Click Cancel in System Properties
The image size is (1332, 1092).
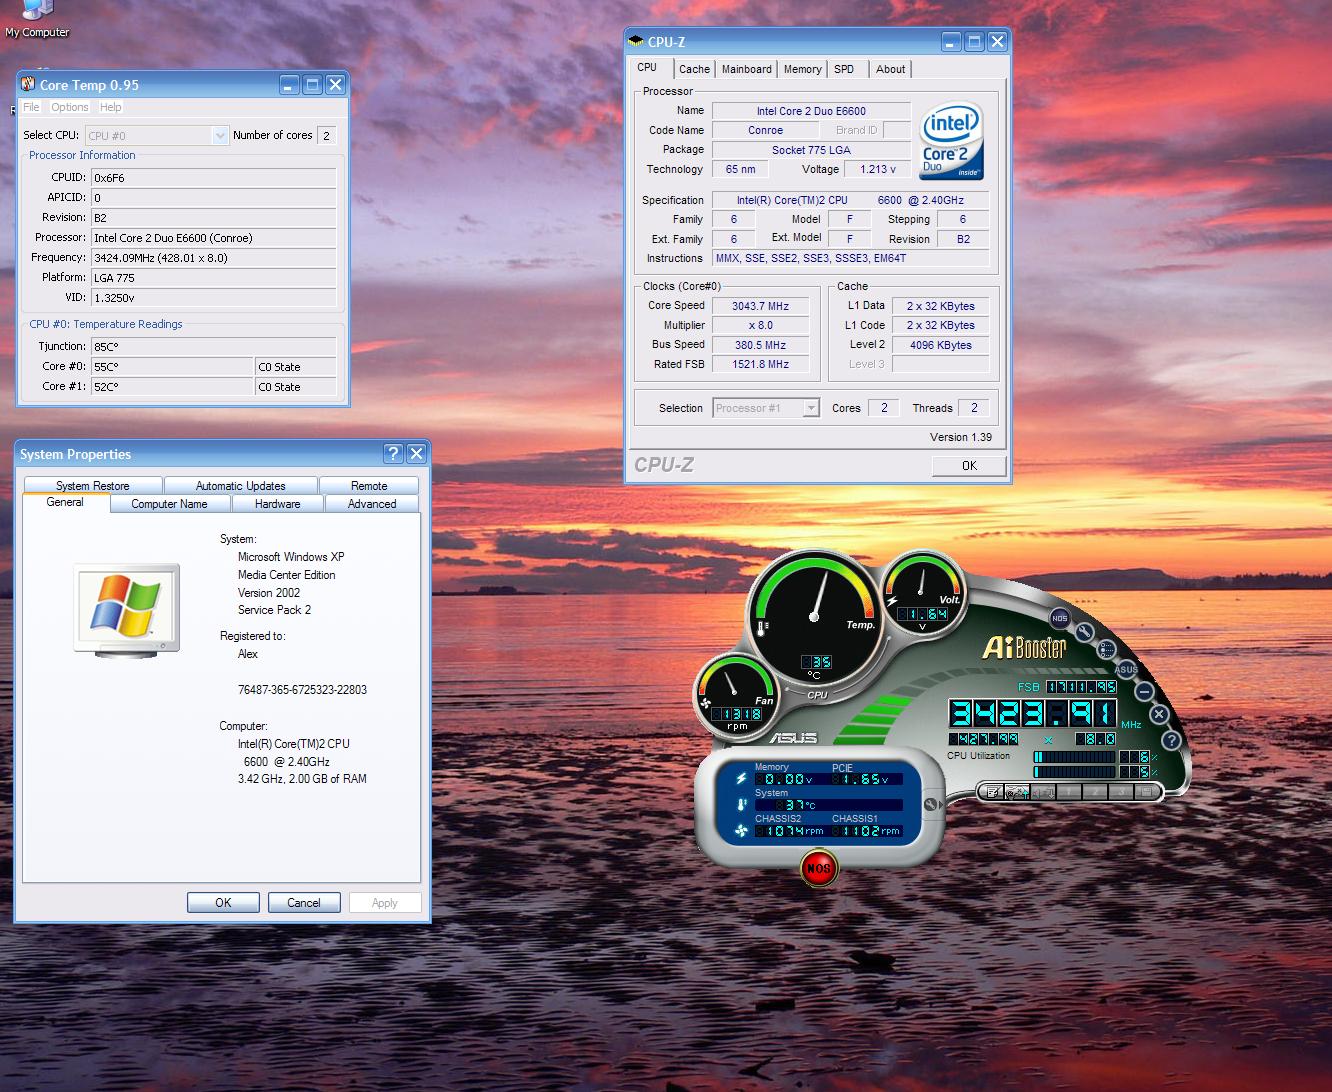pos(304,902)
